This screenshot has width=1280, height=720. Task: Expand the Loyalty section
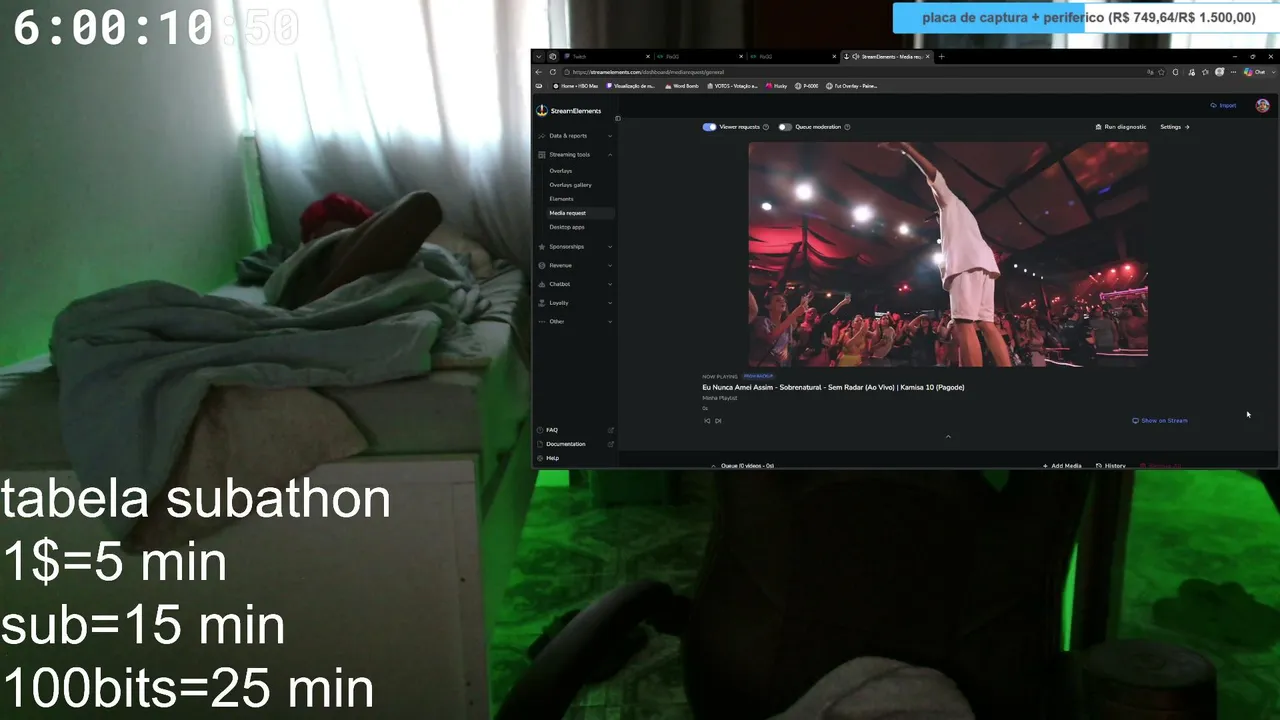pos(610,303)
